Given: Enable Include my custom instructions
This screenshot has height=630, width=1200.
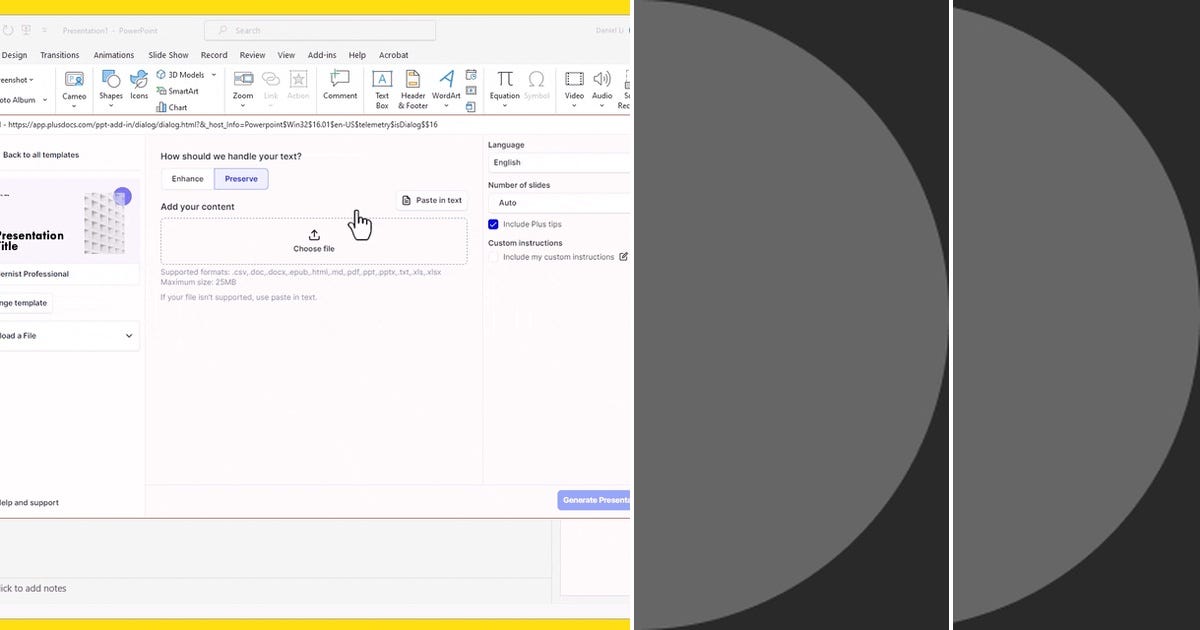Looking at the screenshot, I should (x=491, y=257).
